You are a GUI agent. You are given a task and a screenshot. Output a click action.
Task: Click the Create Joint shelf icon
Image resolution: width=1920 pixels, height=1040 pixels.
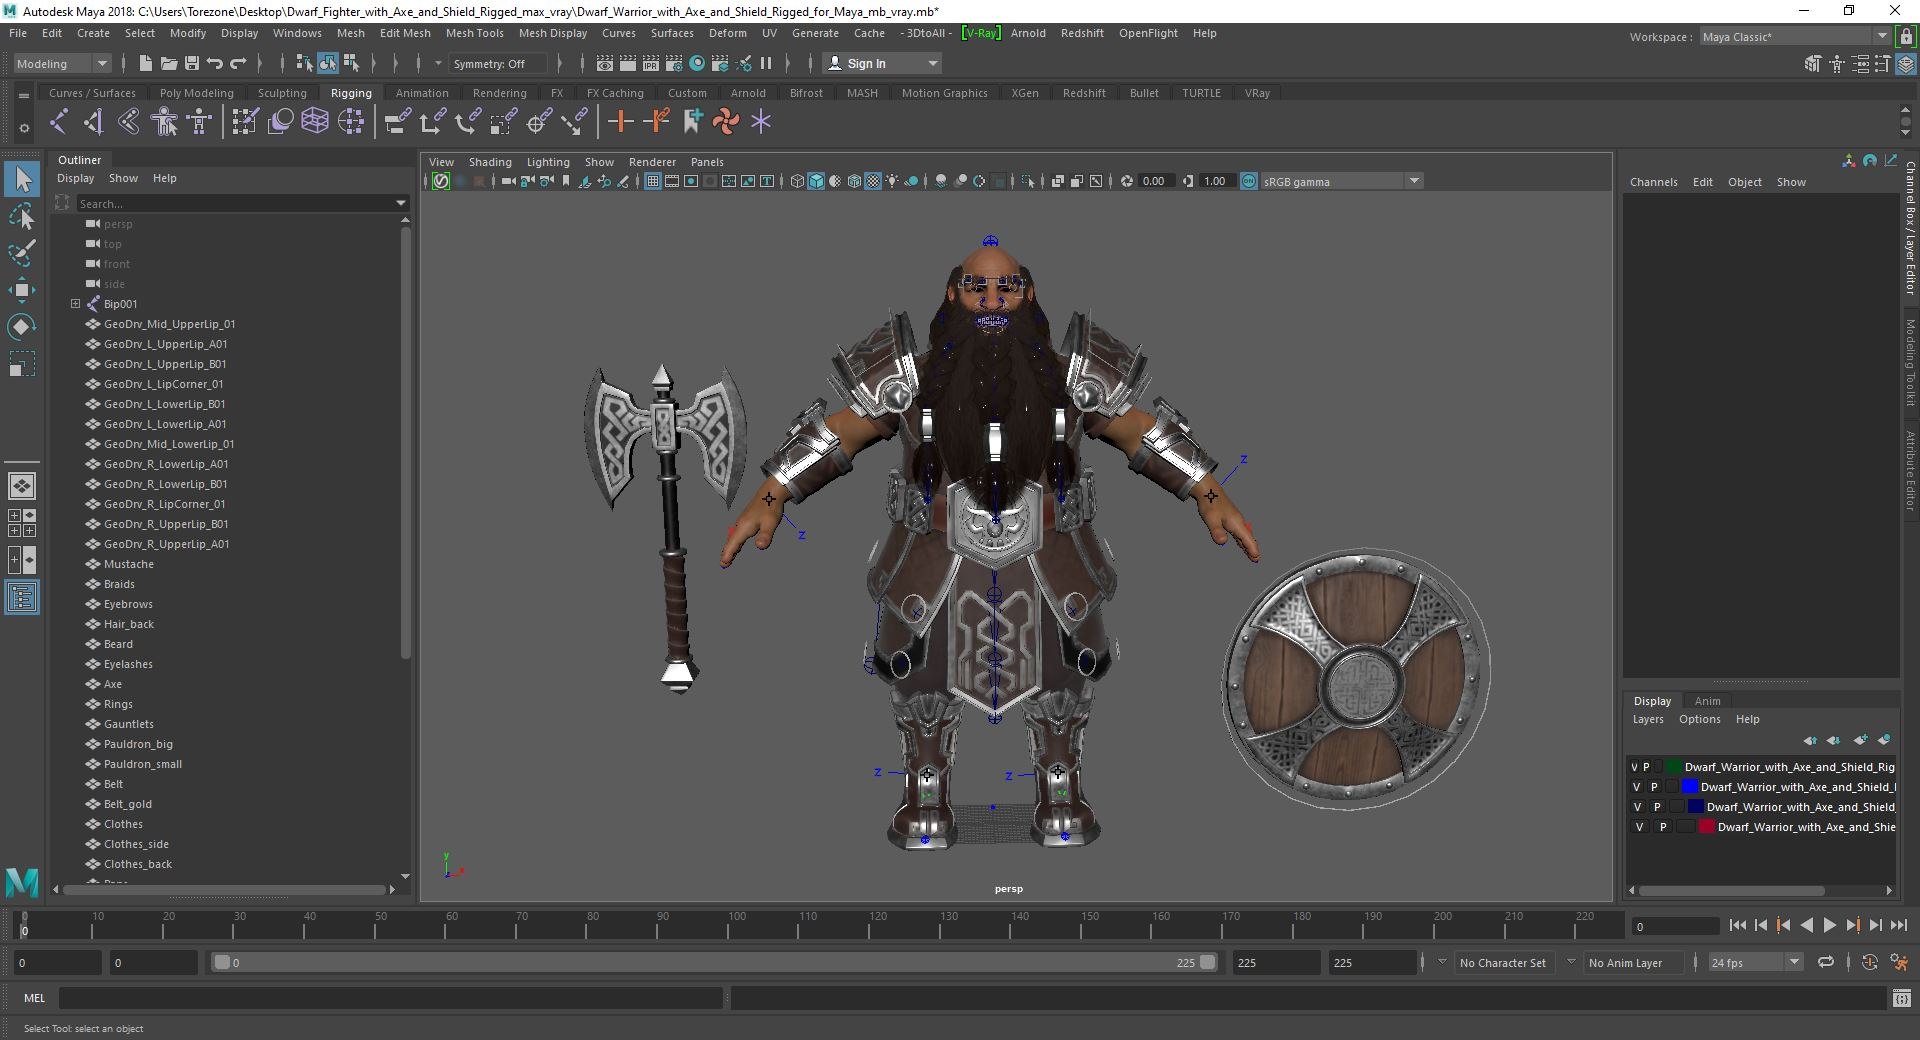(x=58, y=122)
